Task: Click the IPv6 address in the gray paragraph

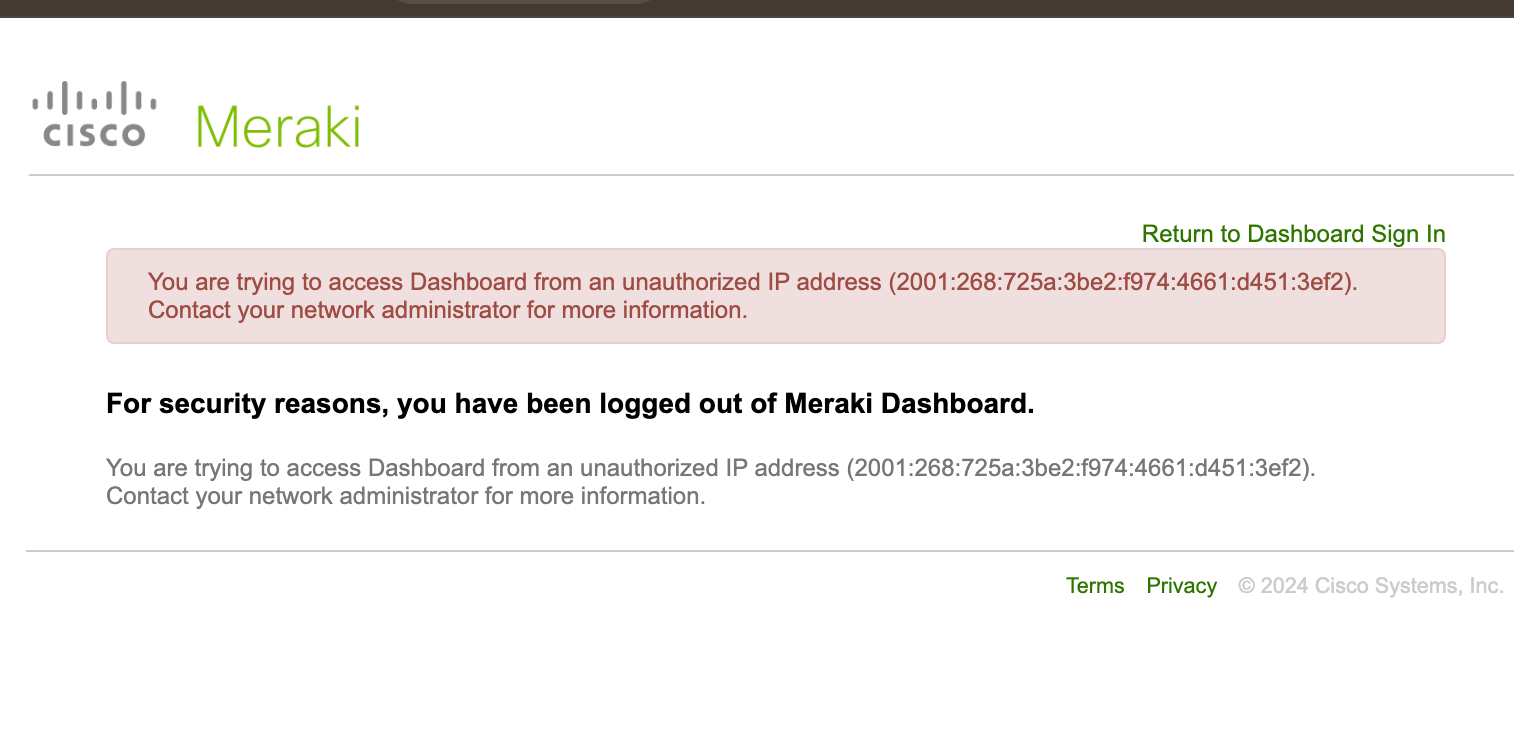Action: point(1080,468)
